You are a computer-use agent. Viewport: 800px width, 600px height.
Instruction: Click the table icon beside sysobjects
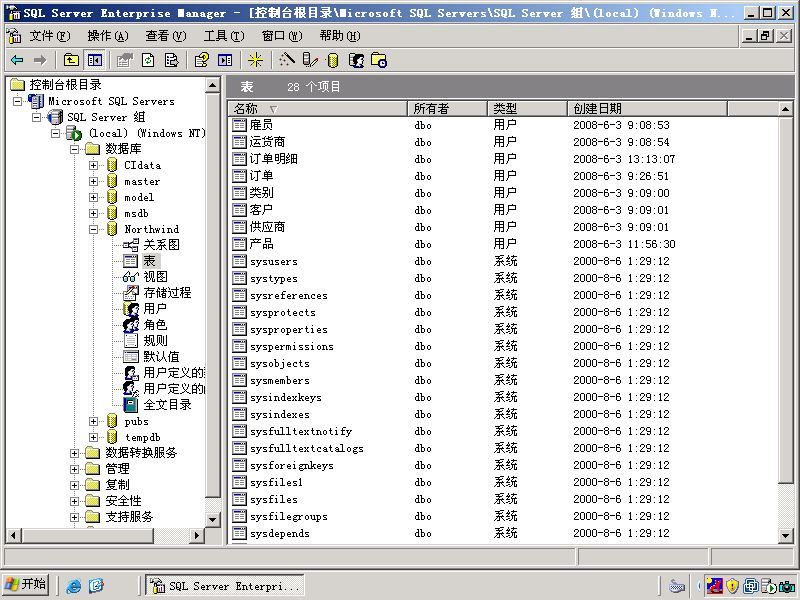(x=239, y=363)
